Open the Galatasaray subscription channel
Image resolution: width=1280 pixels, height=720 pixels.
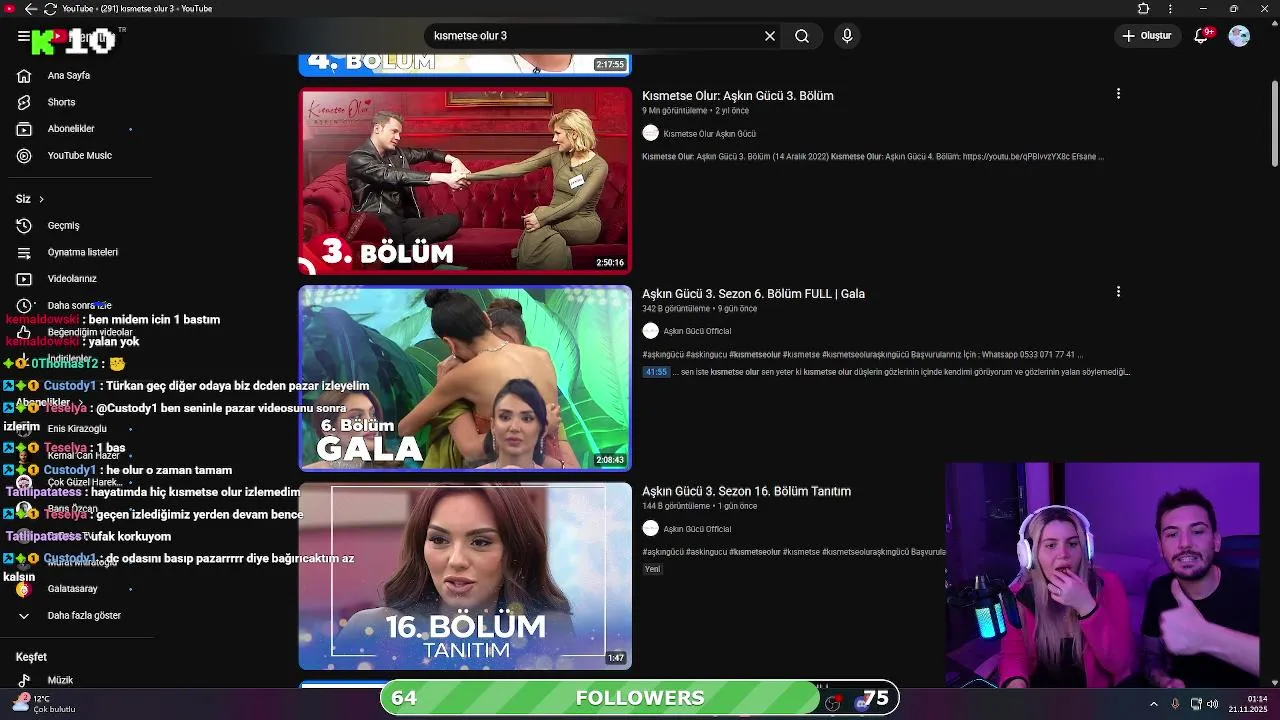click(x=73, y=589)
